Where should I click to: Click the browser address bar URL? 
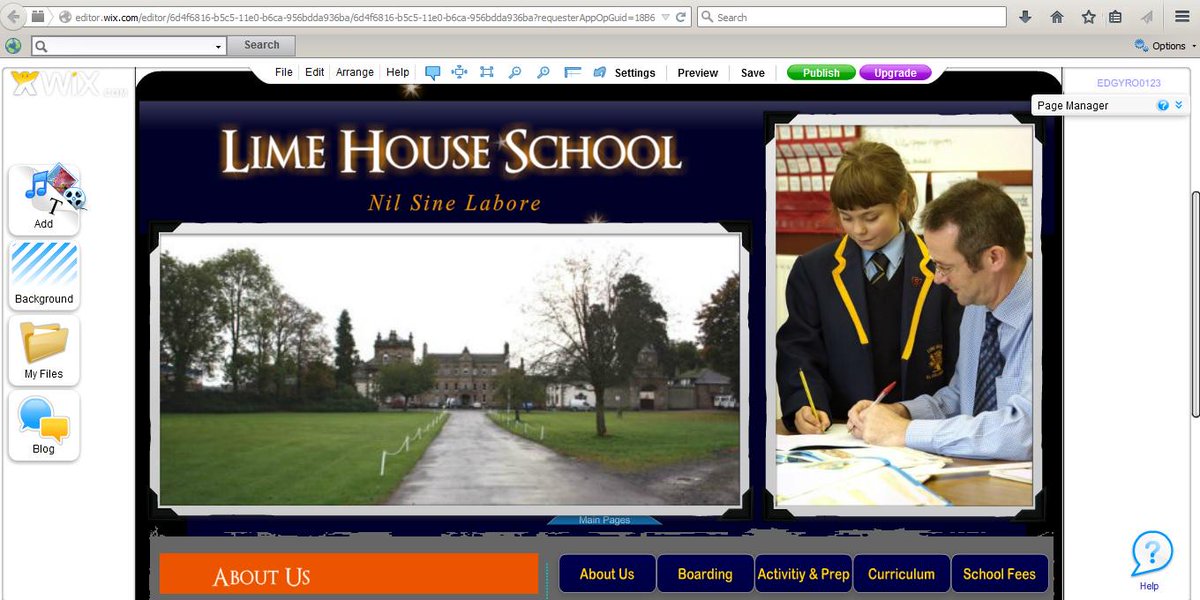[365, 17]
